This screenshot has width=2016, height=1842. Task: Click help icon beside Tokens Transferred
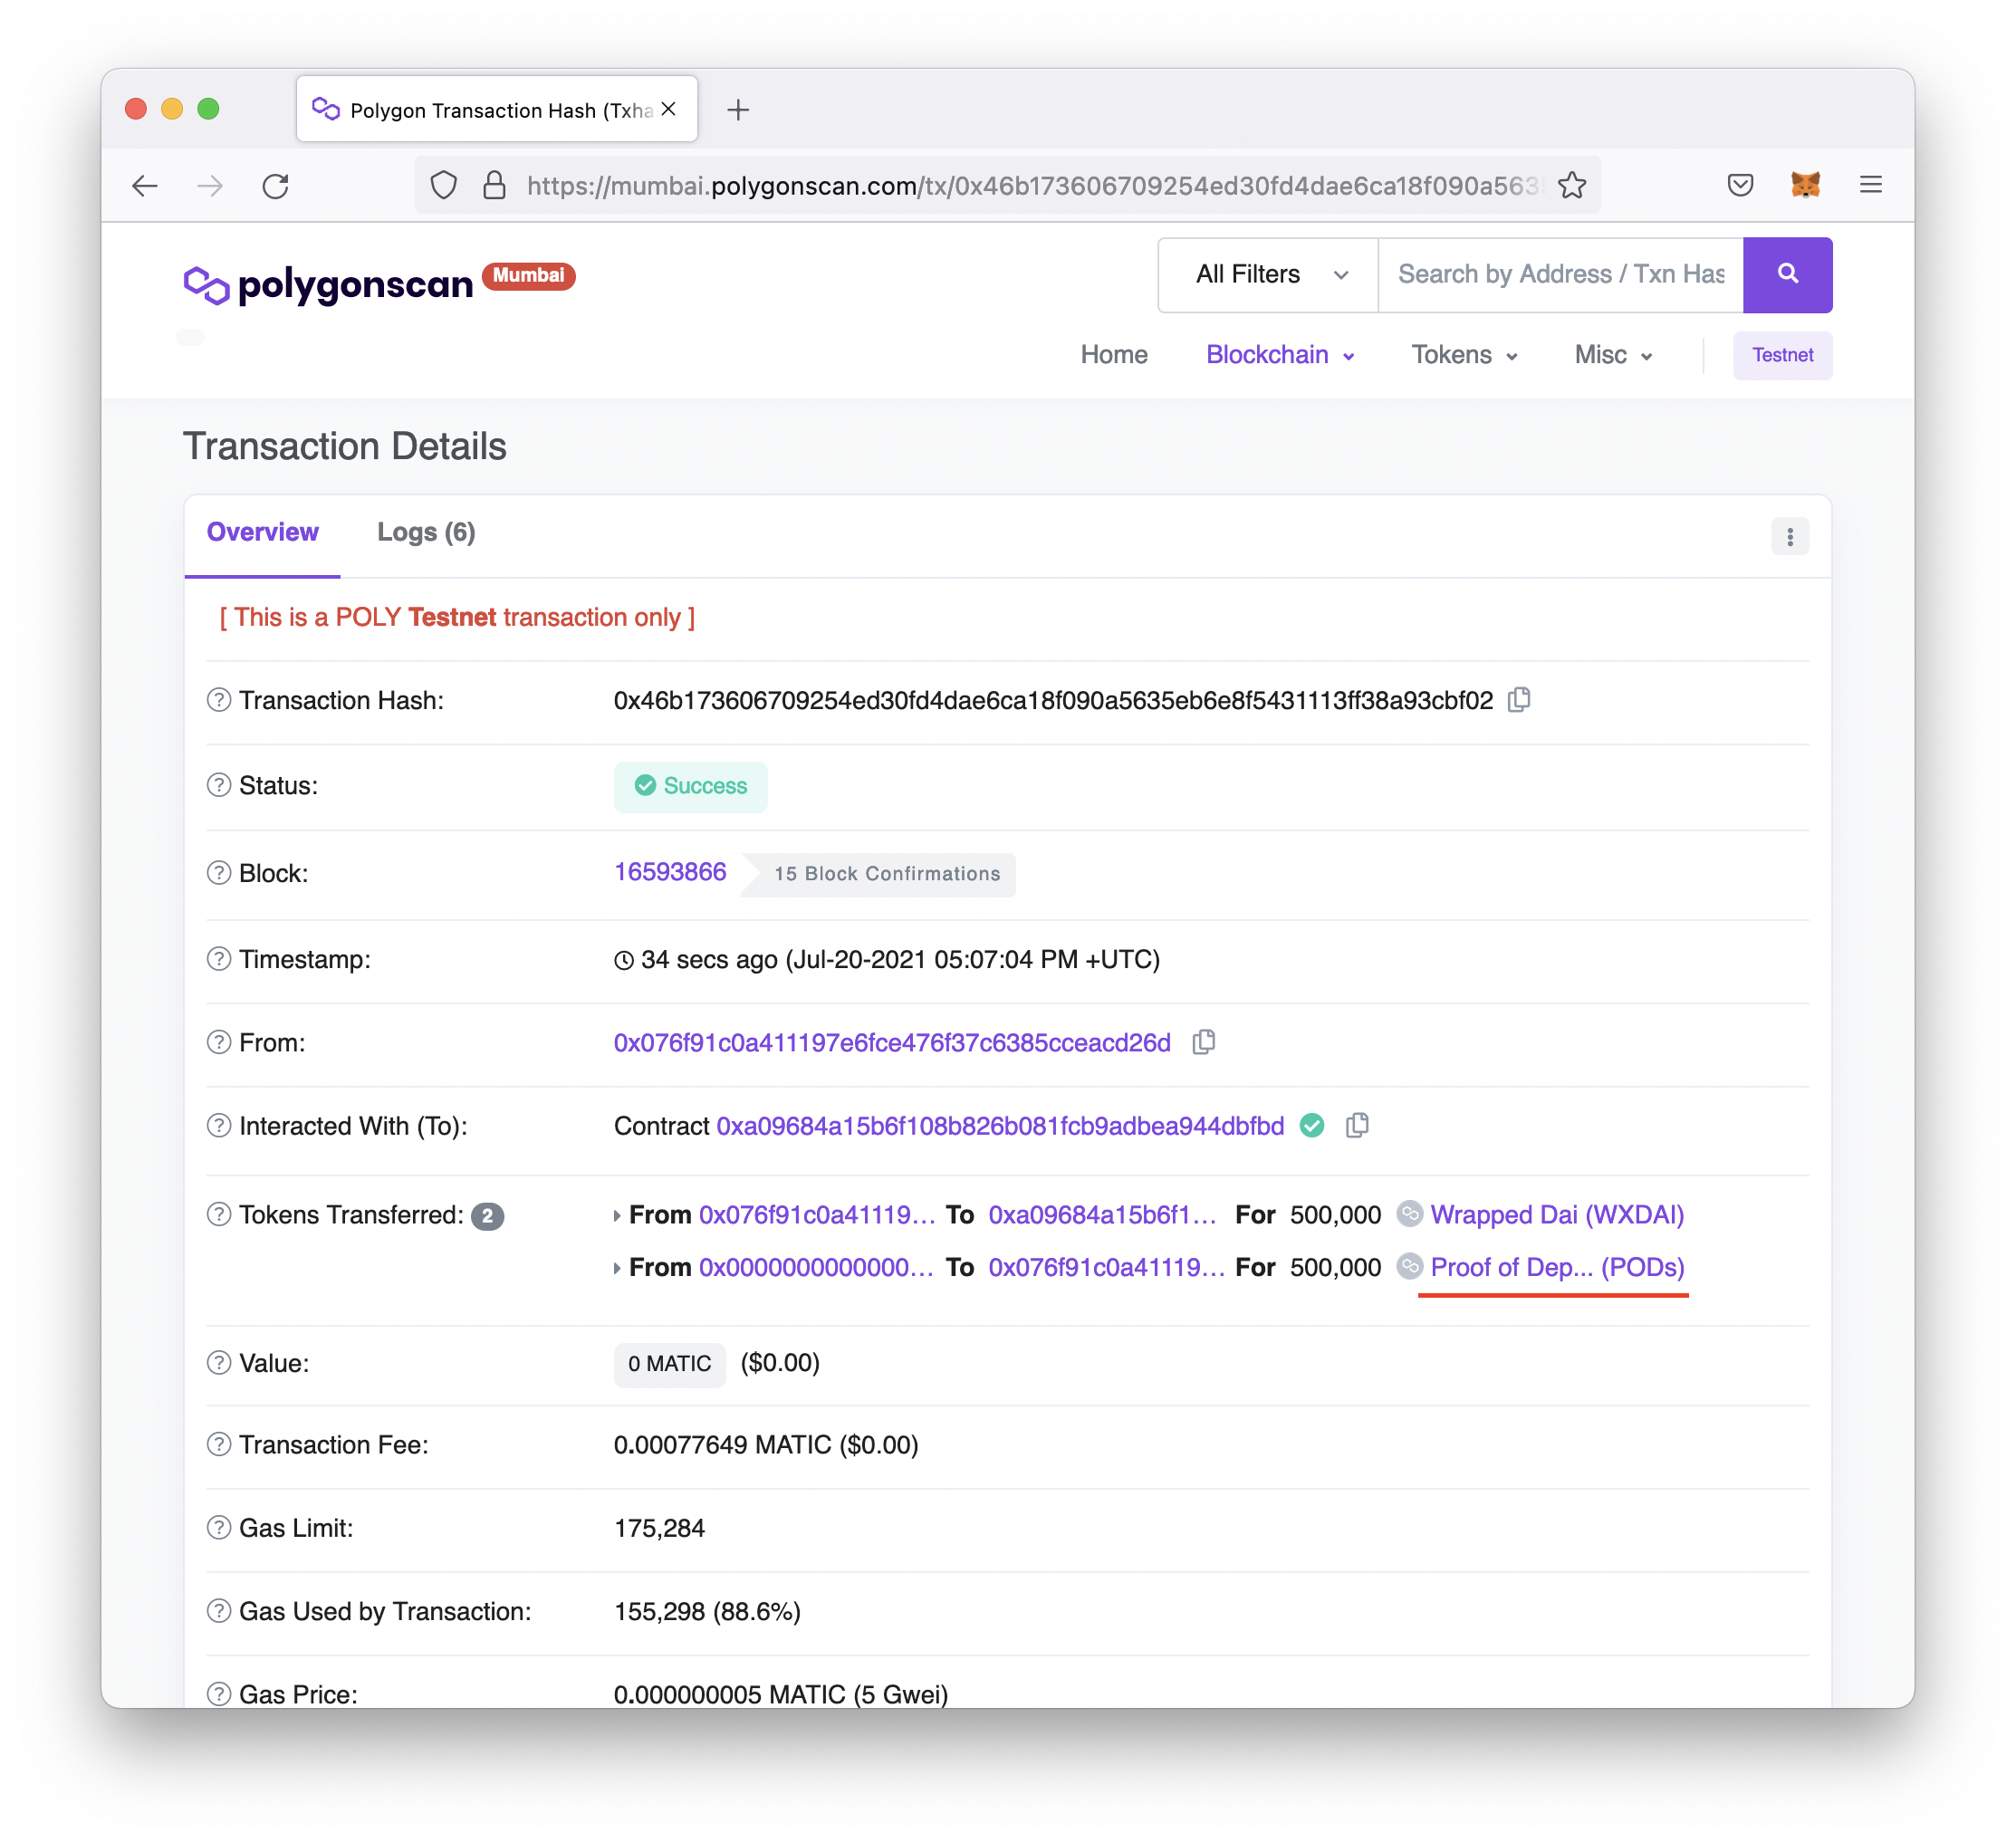(219, 1215)
